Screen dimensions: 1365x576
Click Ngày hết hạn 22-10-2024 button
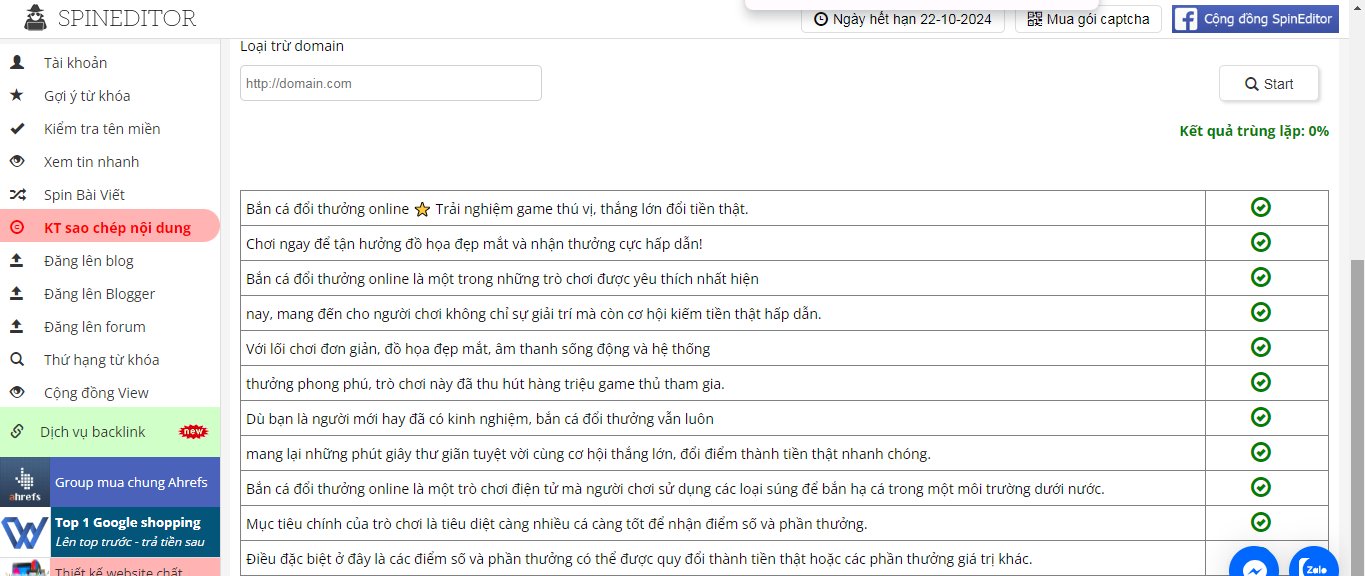pyautogui.click(x=903, y=19)
